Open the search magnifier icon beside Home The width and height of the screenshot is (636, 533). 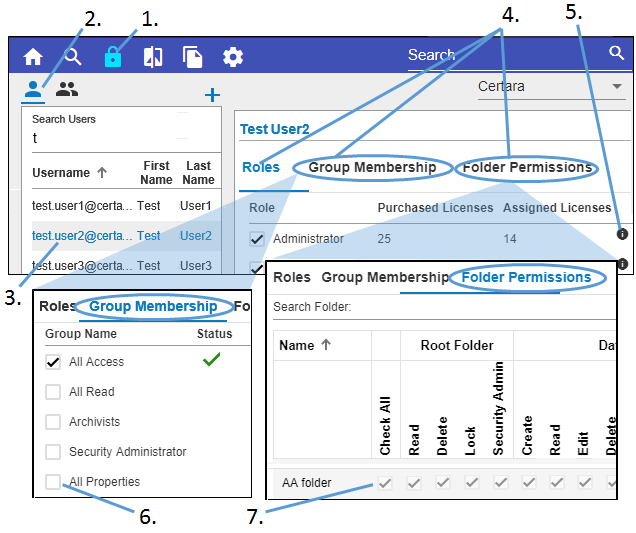coord(73,57)
